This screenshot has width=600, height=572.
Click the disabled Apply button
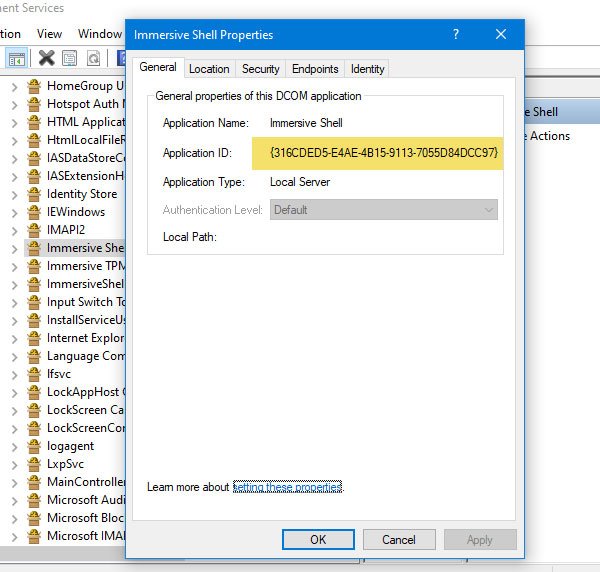coord(480,539)
